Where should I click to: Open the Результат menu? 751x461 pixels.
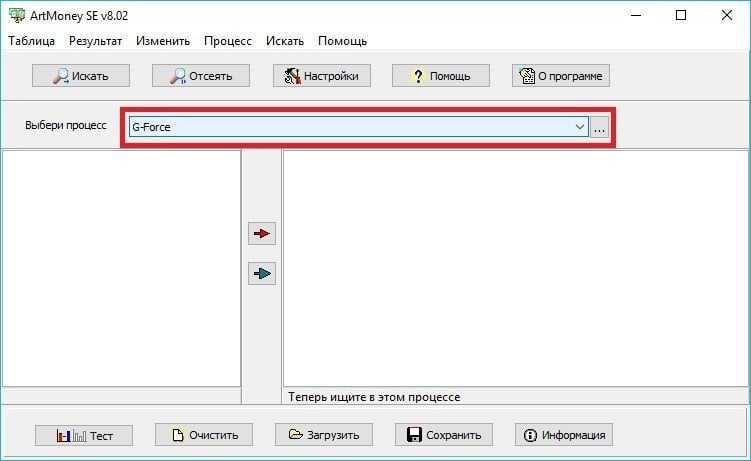(95, 41)
